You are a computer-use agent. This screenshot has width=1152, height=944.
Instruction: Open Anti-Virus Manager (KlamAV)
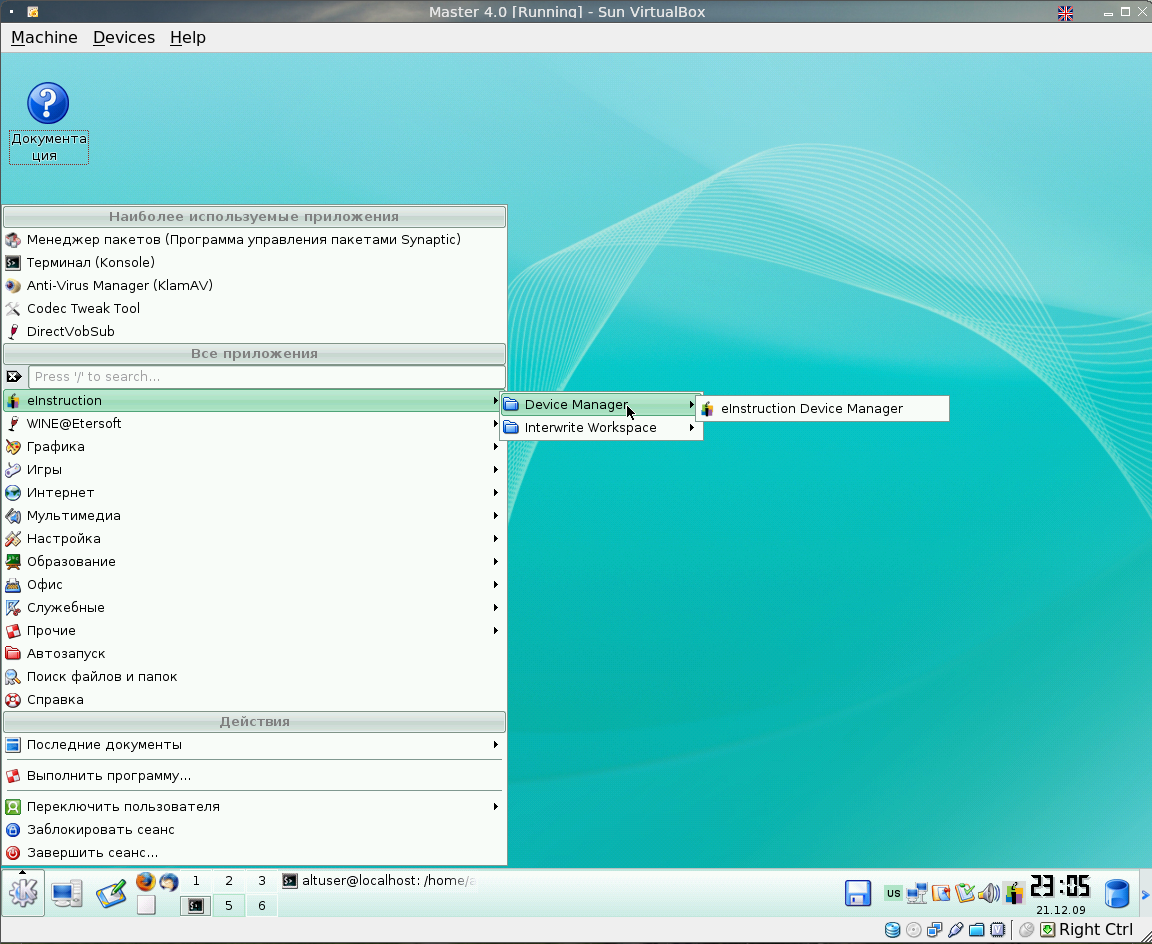254,286
